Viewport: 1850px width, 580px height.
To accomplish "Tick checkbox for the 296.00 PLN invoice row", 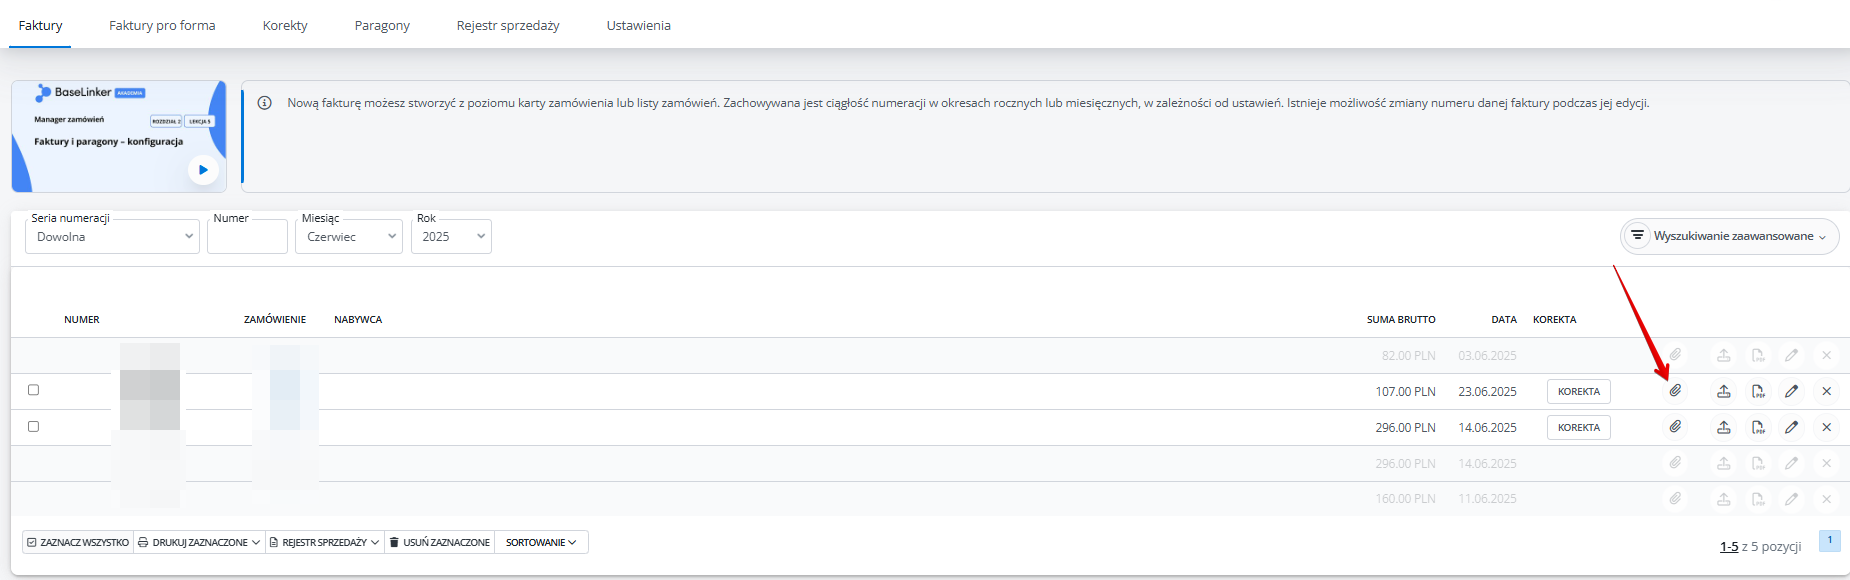I will pos(34,426).
